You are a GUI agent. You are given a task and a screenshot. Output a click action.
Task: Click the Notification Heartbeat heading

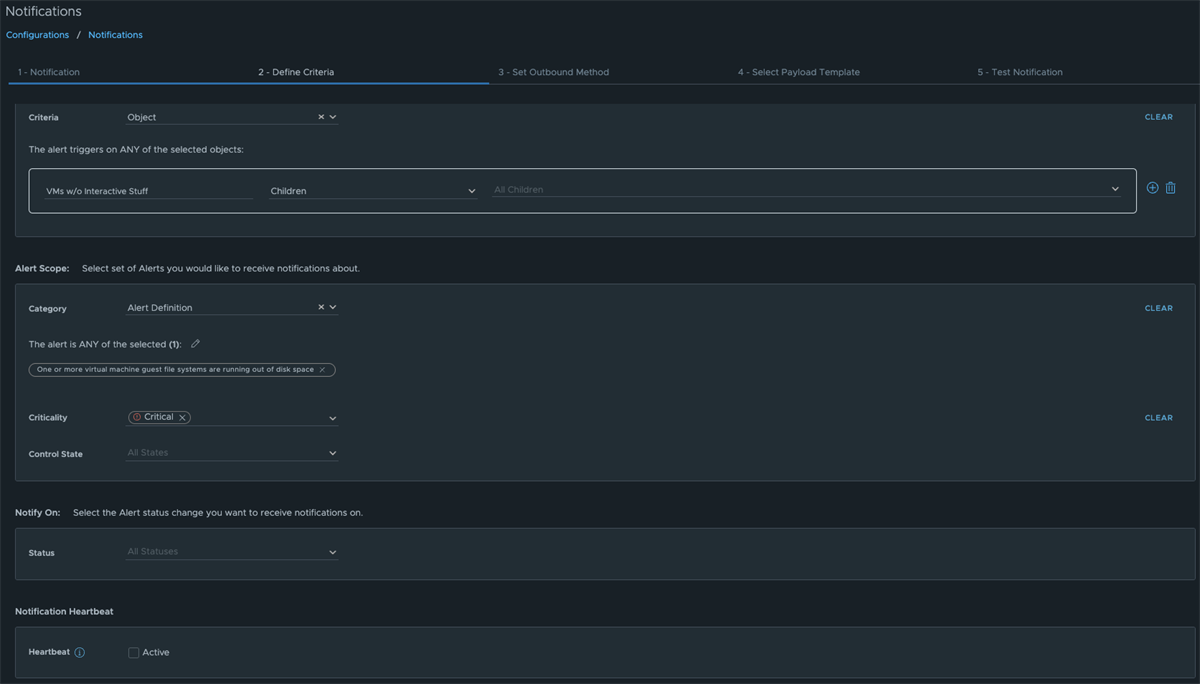(x=64, y=611)
